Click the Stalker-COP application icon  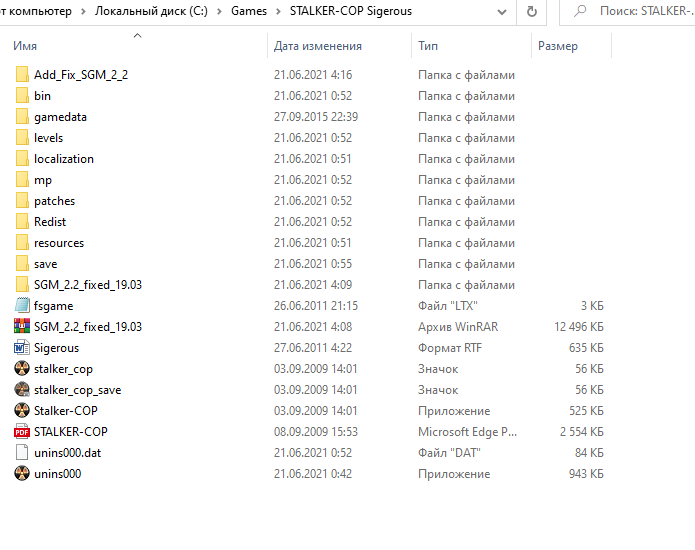(22, 410)
